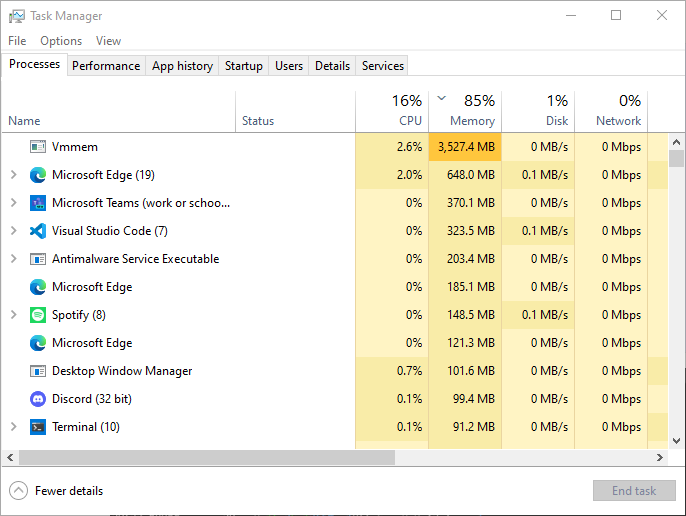Click the vertical scrollbar down arrow
This screenshot has width=686, height=516.
pos(676,441)
